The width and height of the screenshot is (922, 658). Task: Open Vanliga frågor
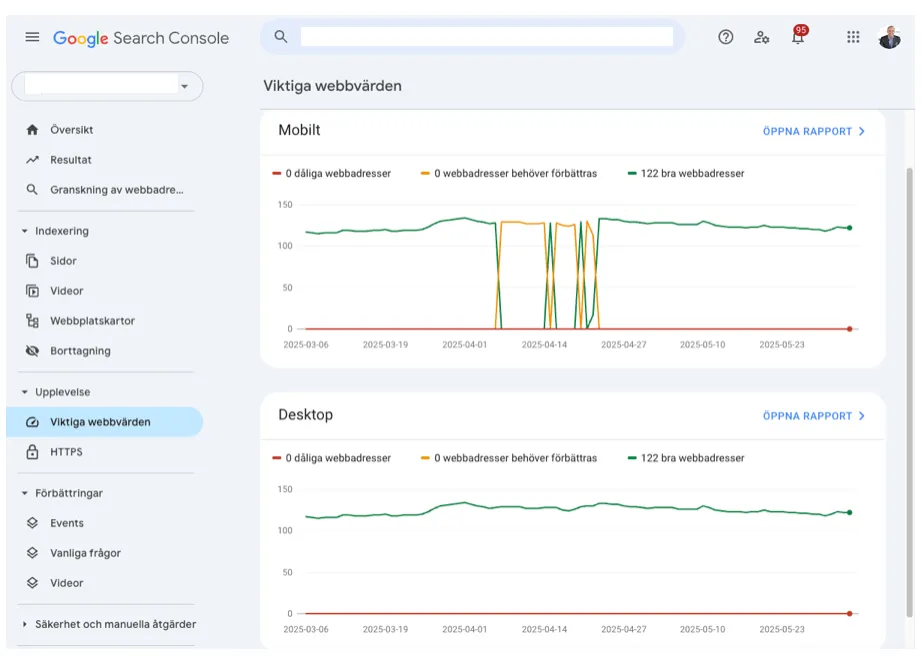tap(85, 553)
